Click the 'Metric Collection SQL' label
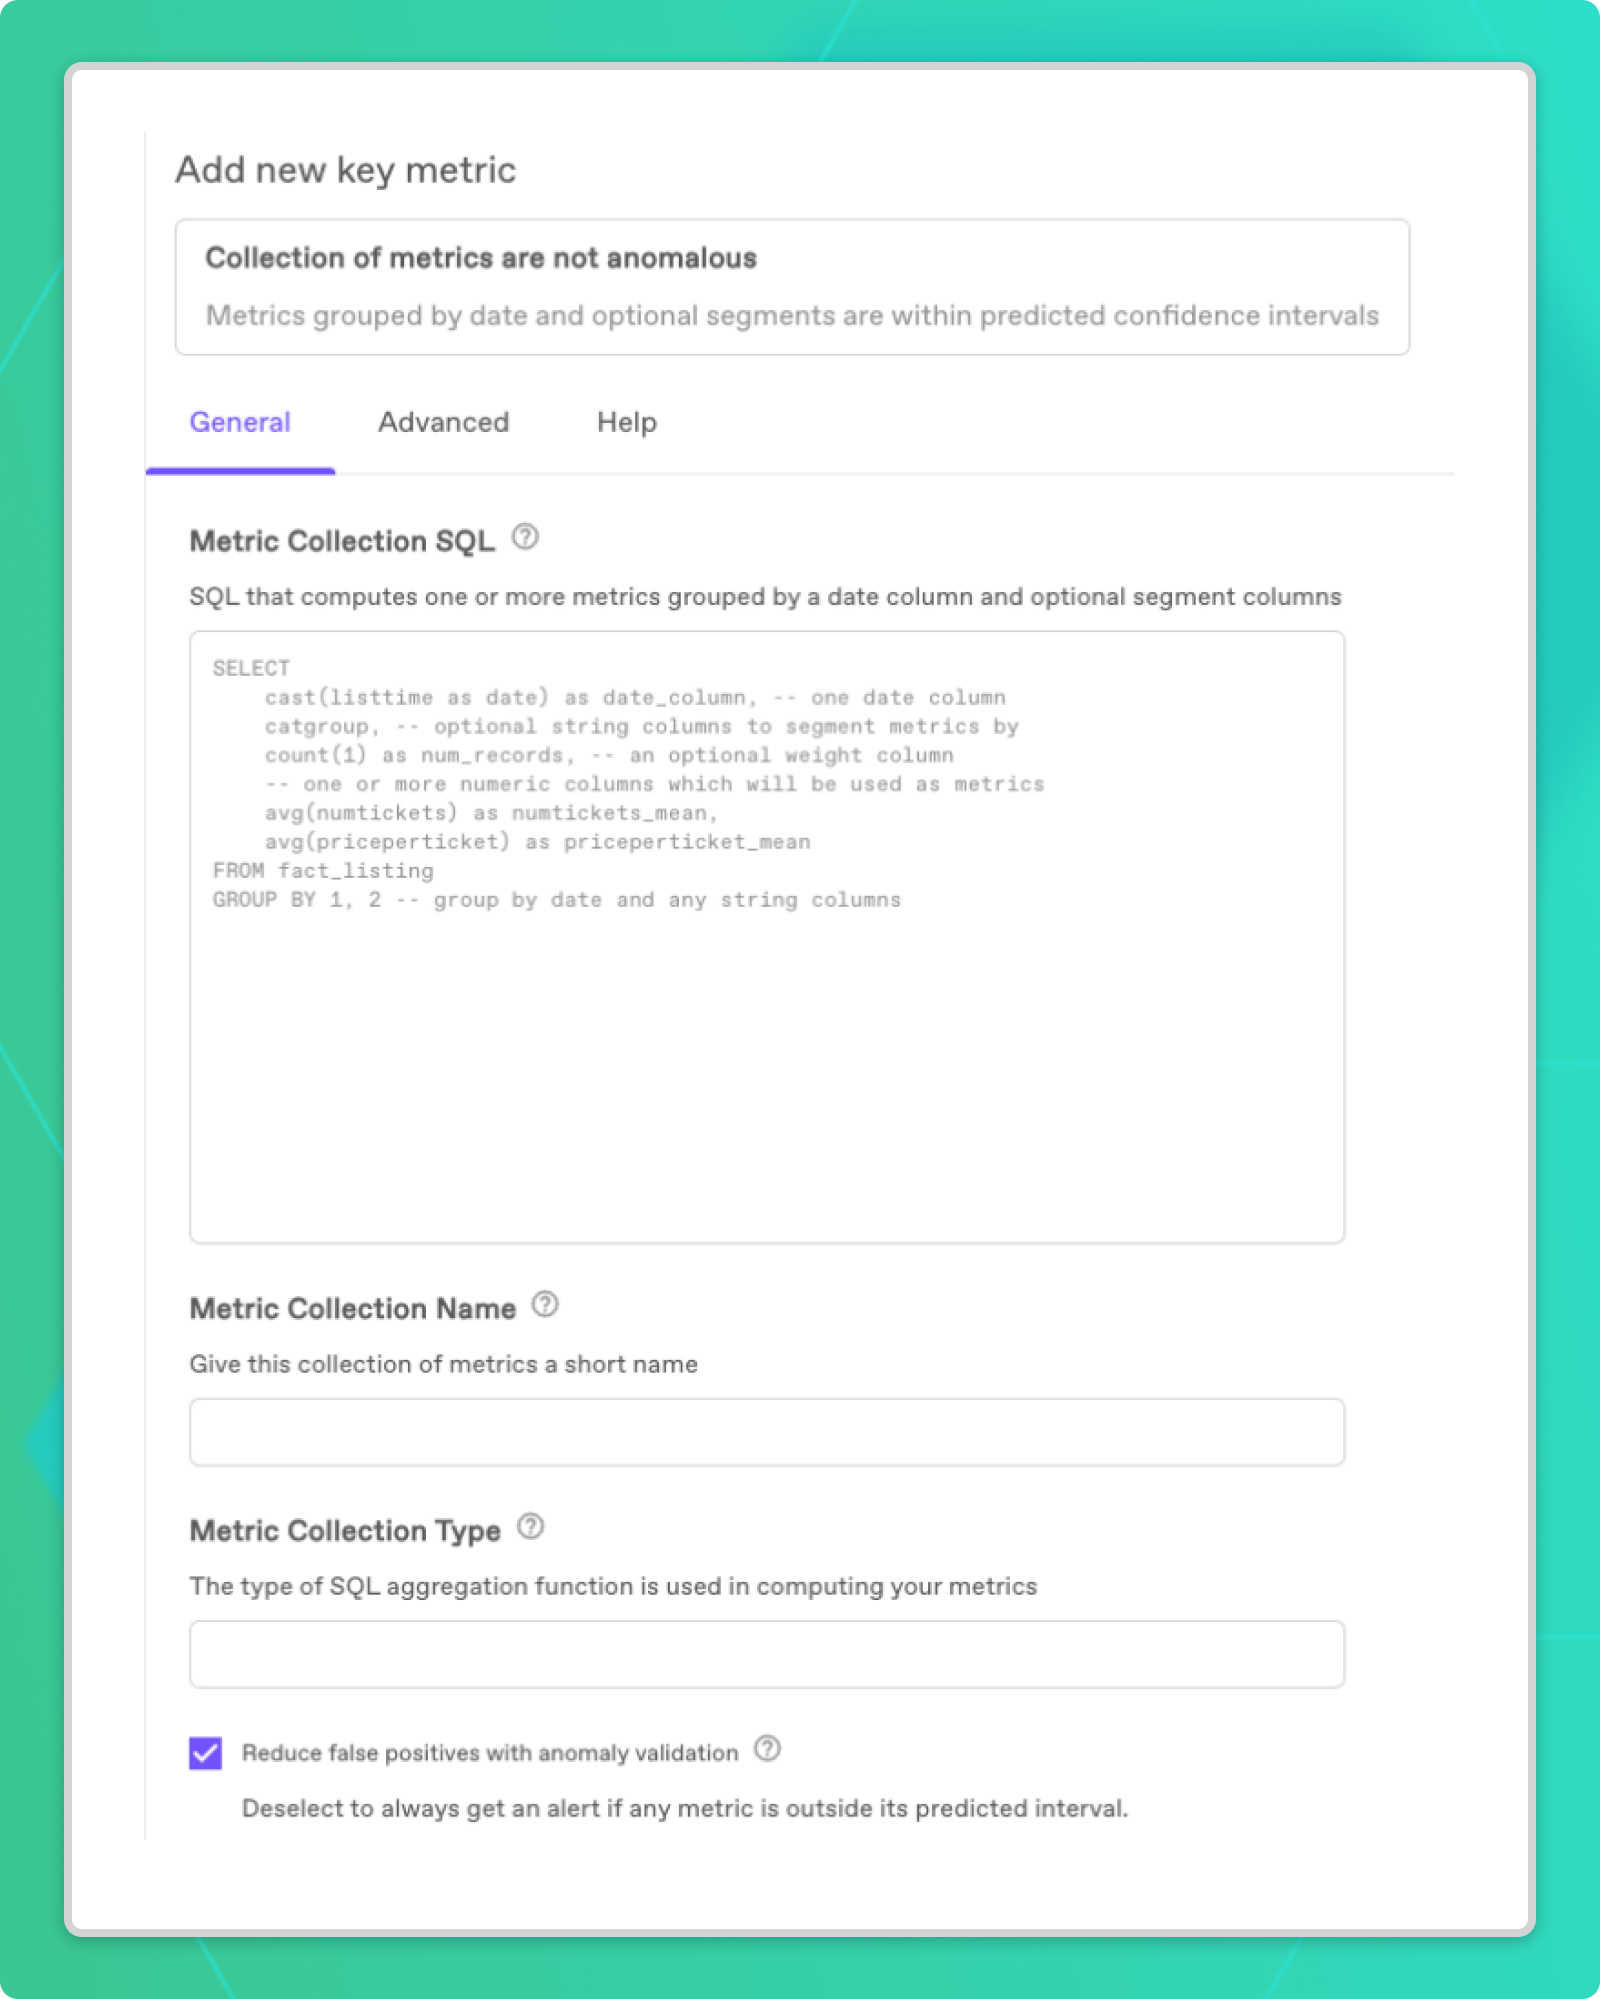This screenshot has width=1600, height=1999. (x=341, y=540)
